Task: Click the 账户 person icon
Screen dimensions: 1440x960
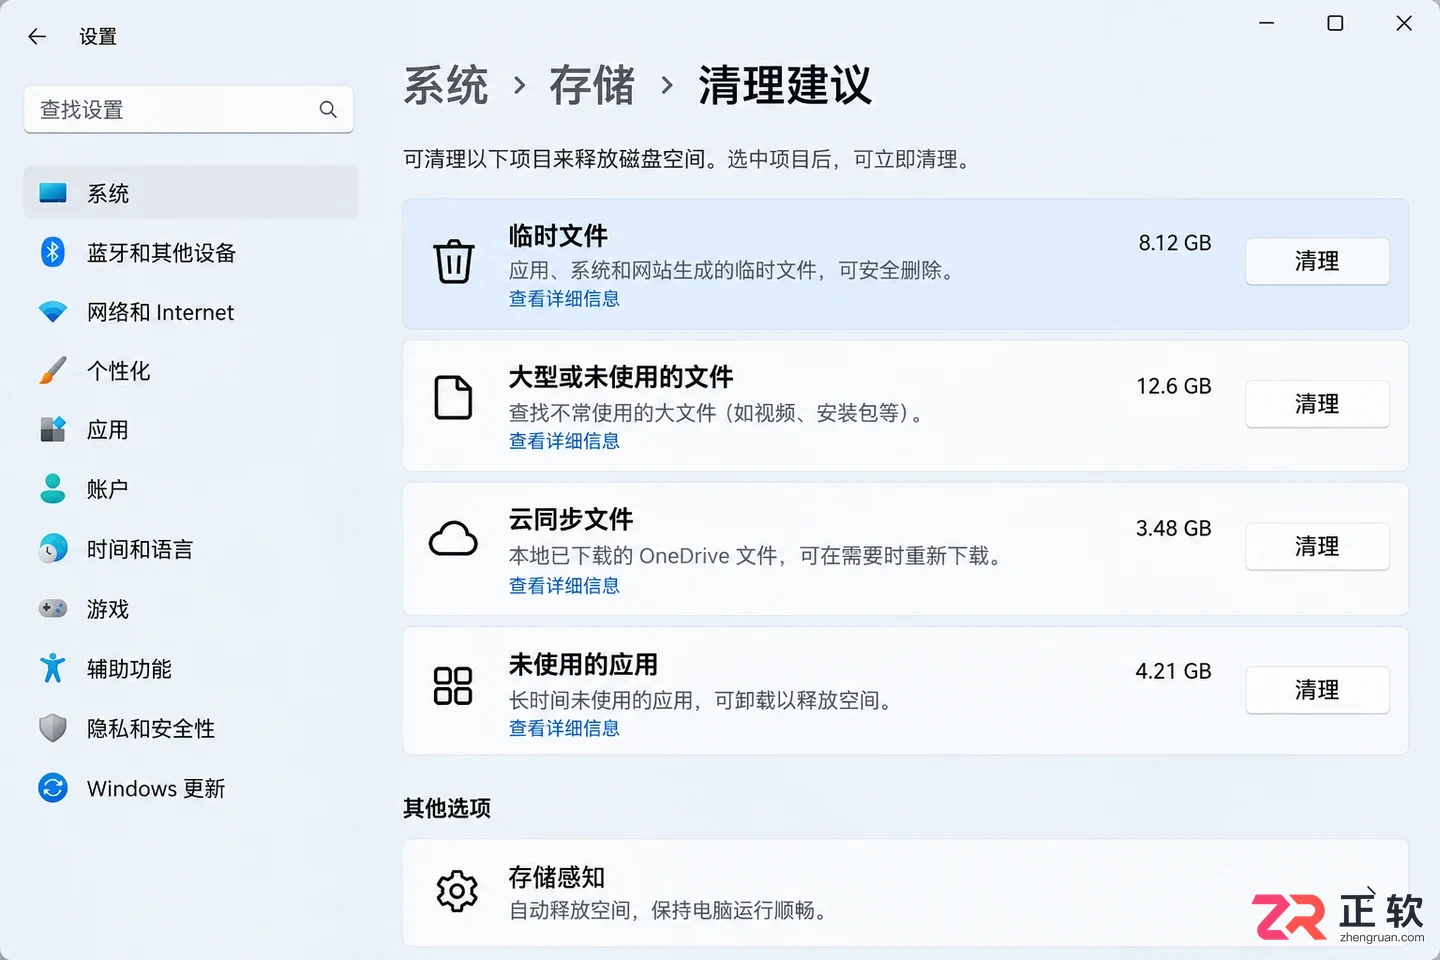Action: 53,489
